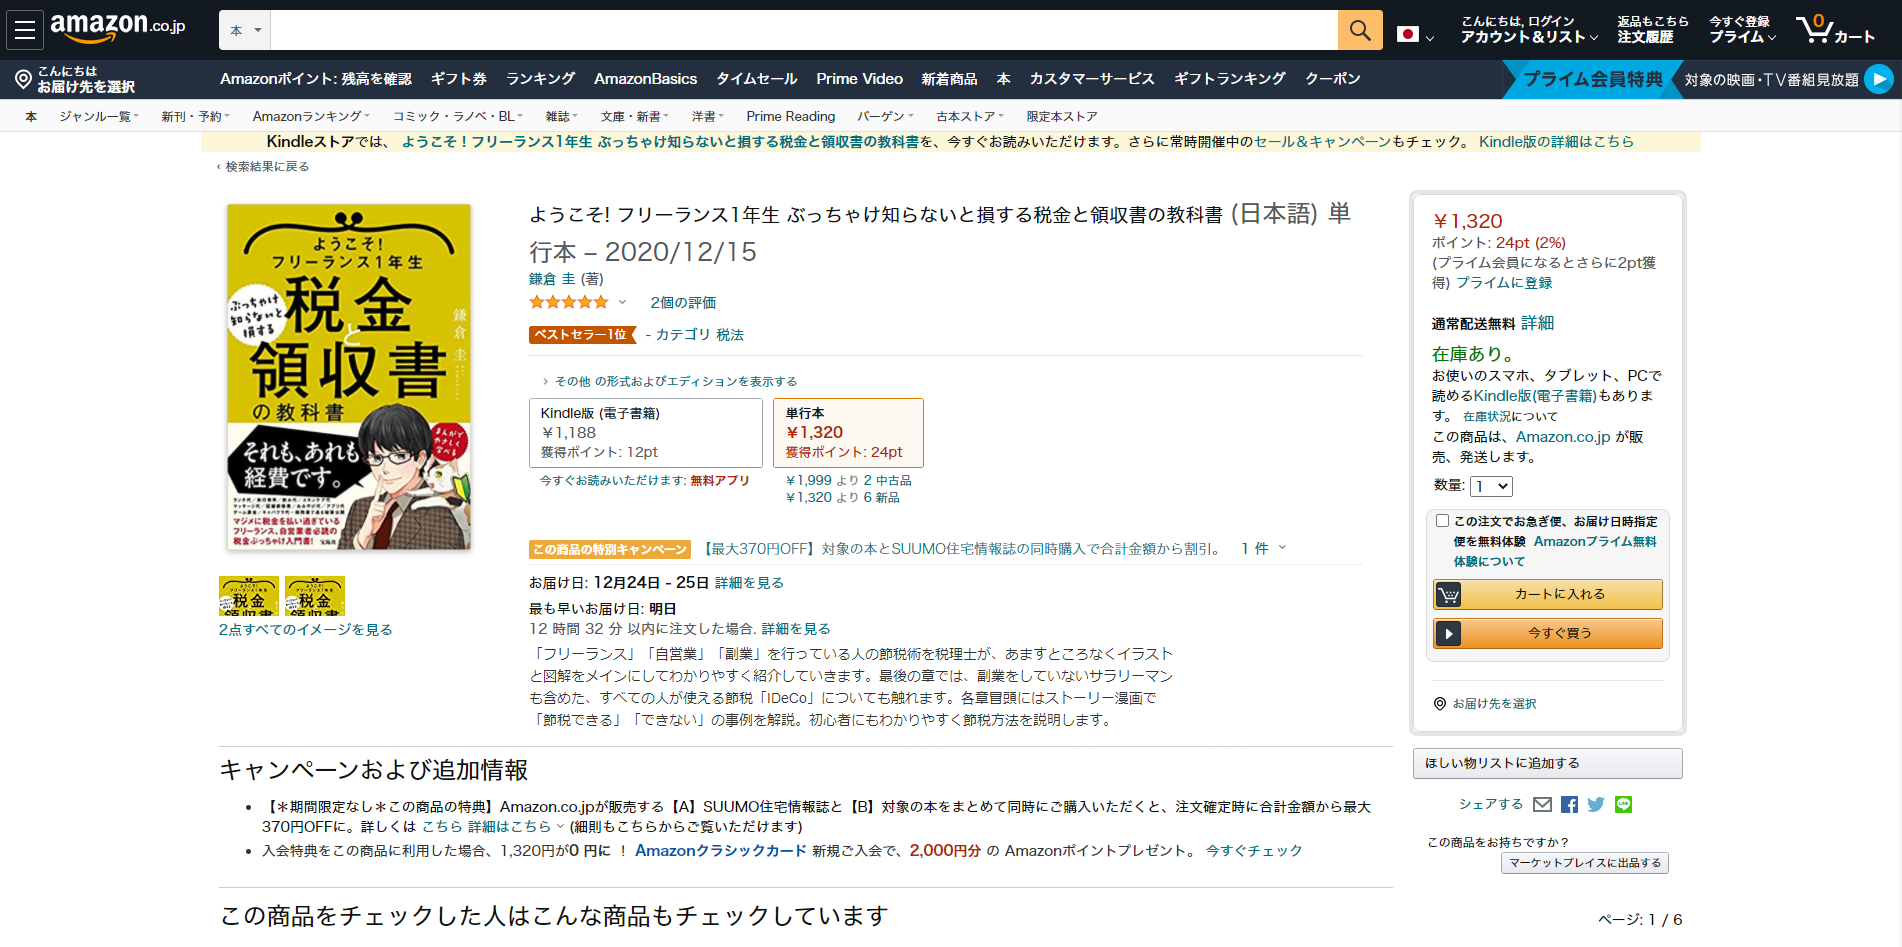The height and width of the screenshot is (947, 1902).
Task: Click プライム会員特典 banner
Action: click(x=1593, y=79)
